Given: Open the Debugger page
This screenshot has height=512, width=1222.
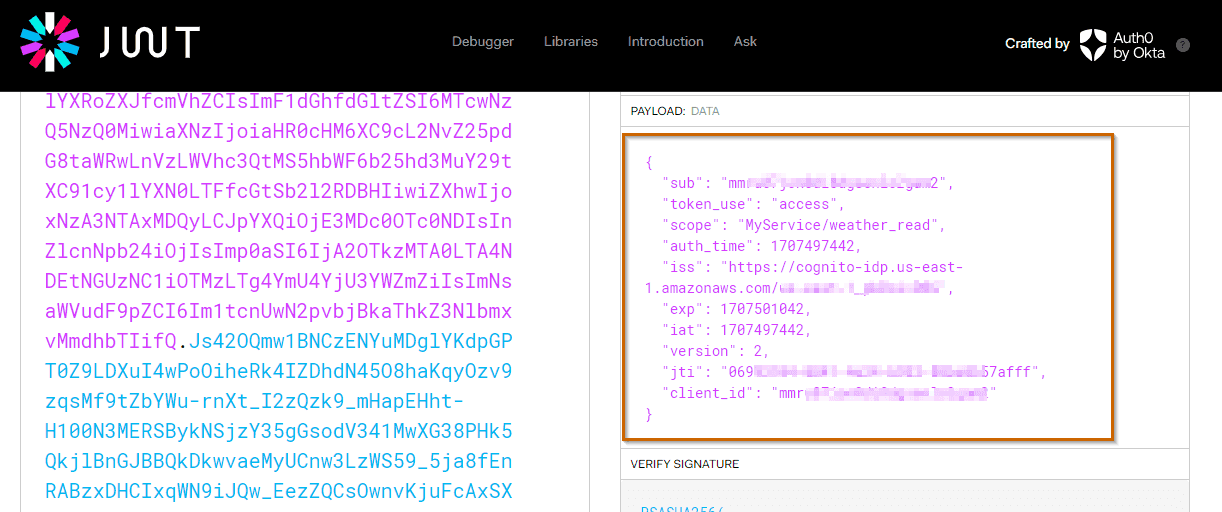Looking at the screenshot, I should click(483, 42).
